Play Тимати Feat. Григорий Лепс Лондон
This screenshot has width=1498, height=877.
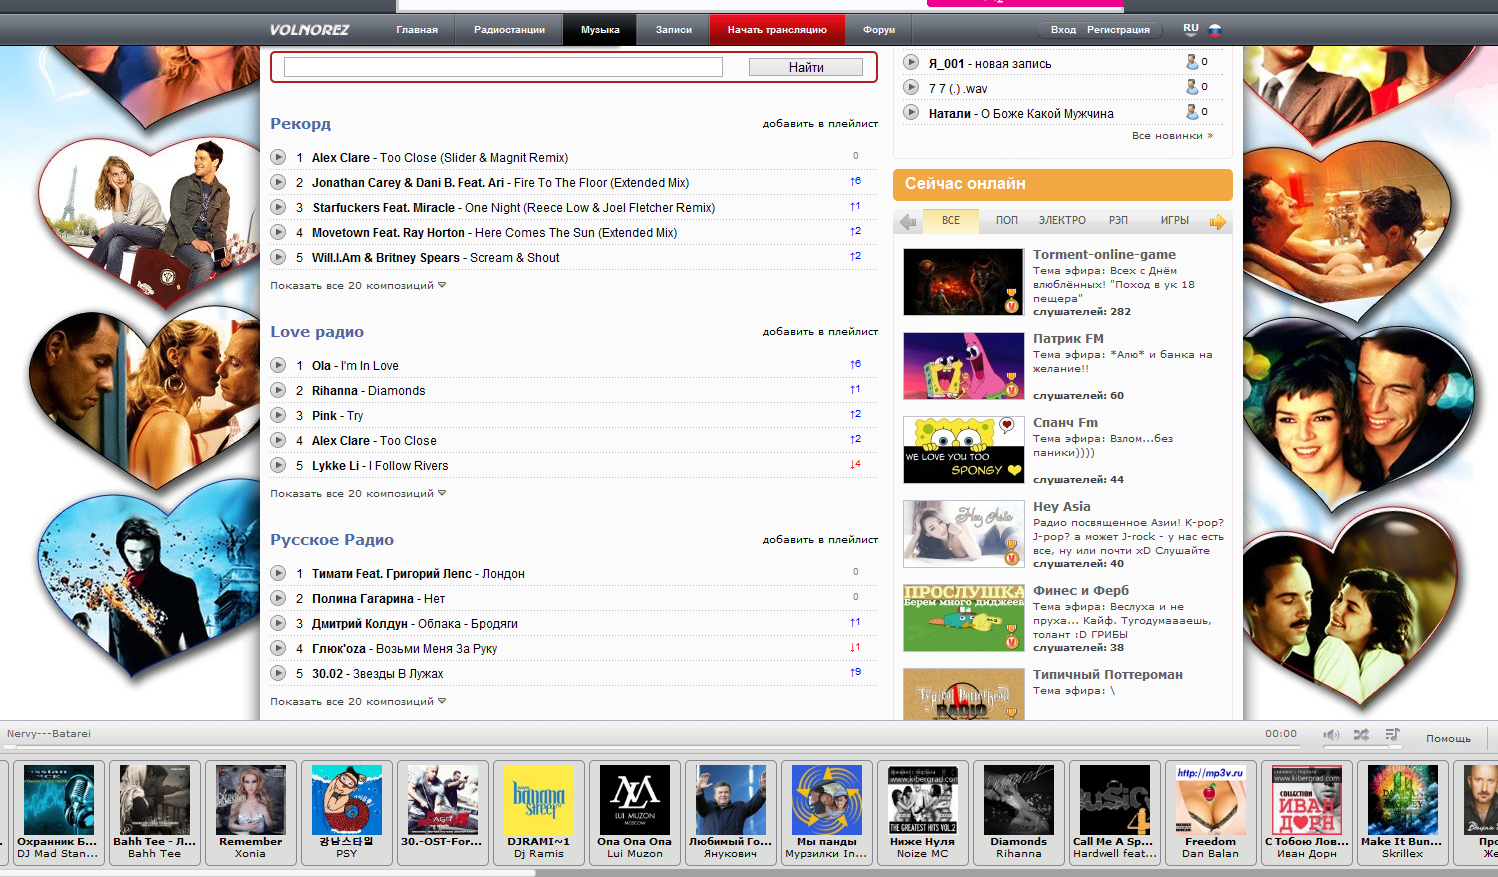click(x=278, y=573)
